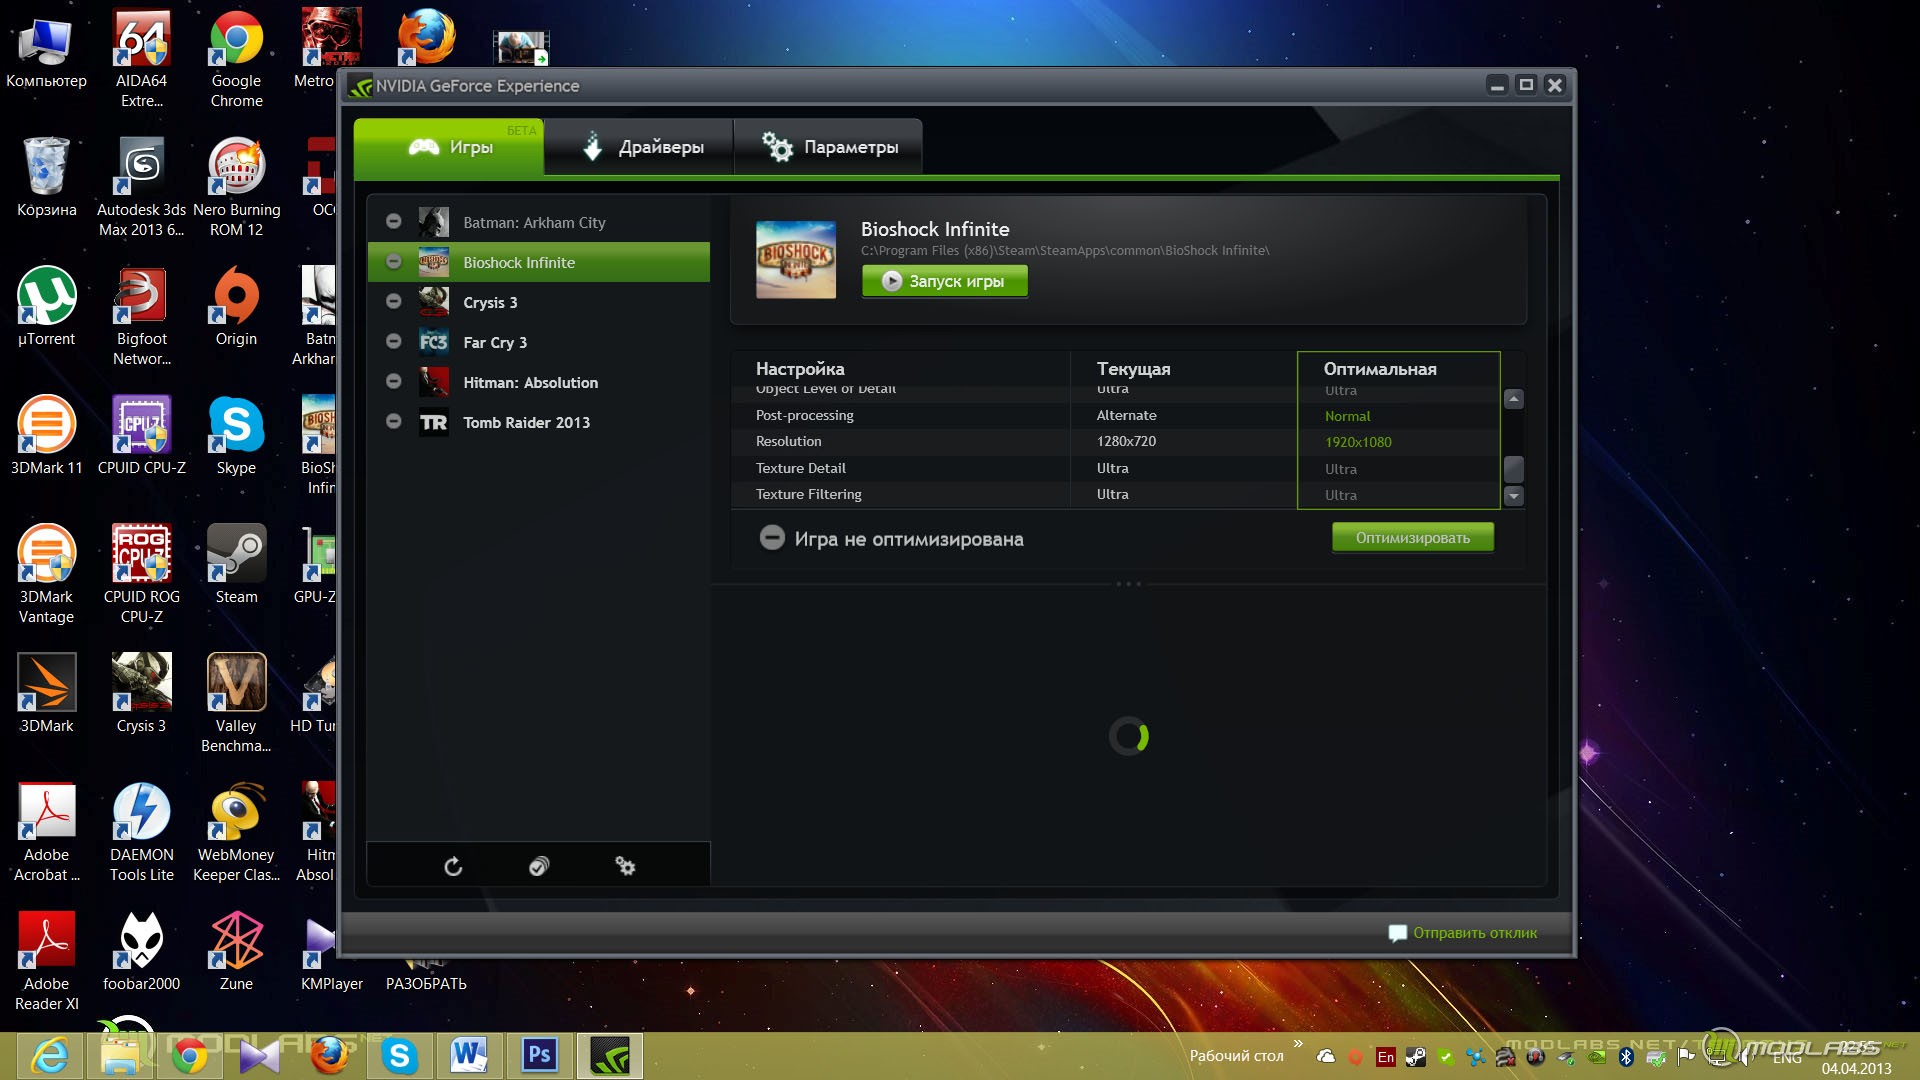
Task: Open the Драйверы tab in GeForce Experience
Action: 644,146
